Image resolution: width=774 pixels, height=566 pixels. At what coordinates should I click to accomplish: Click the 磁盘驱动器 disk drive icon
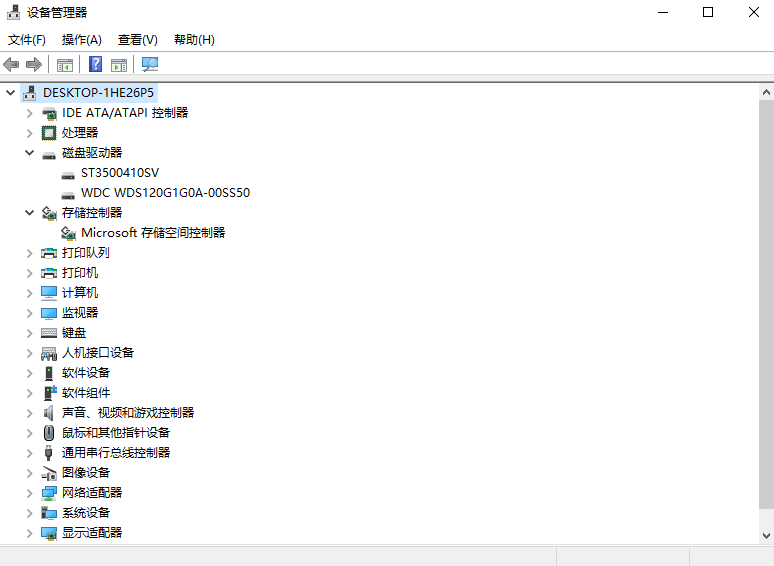click(49, 155)
